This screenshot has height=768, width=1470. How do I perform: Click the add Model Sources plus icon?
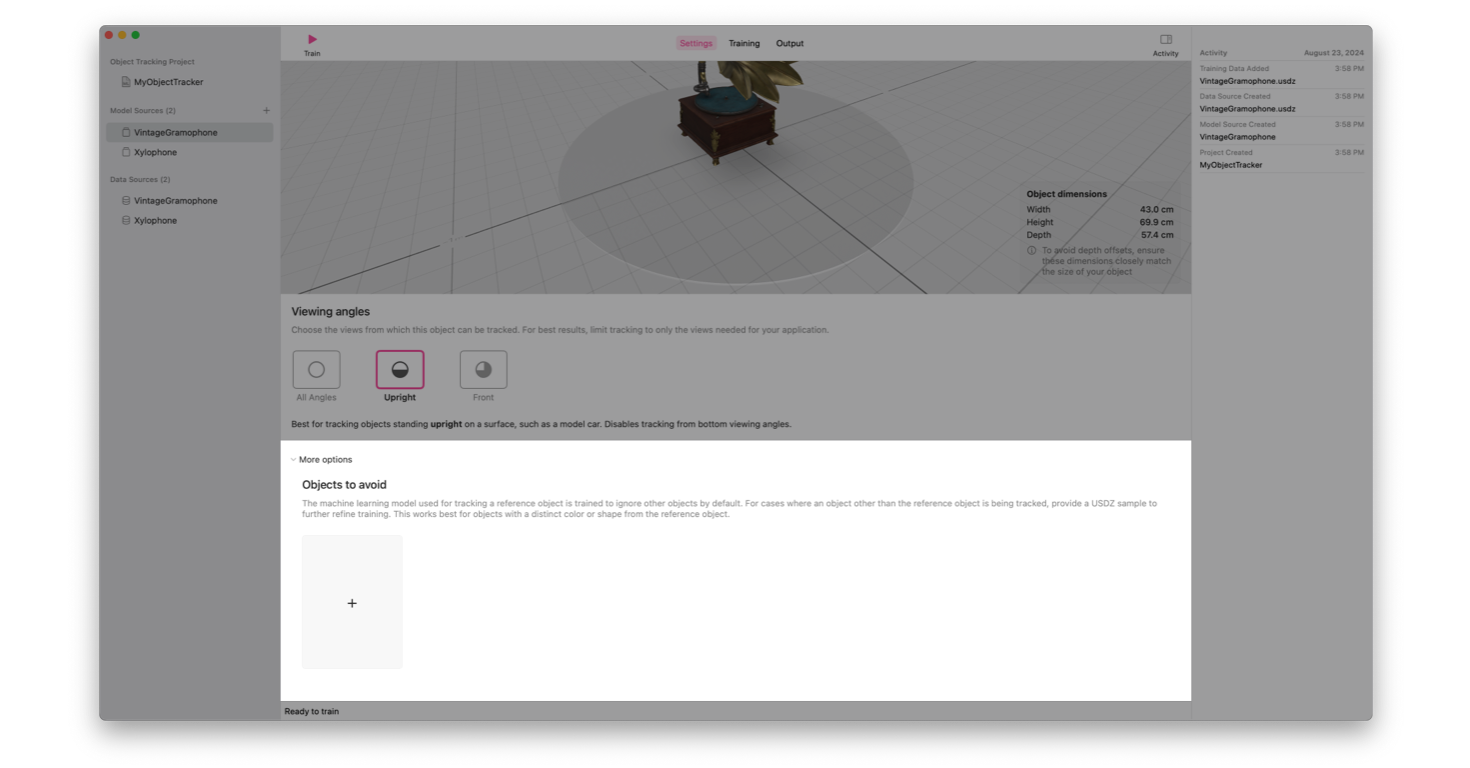tap(266, 111)
